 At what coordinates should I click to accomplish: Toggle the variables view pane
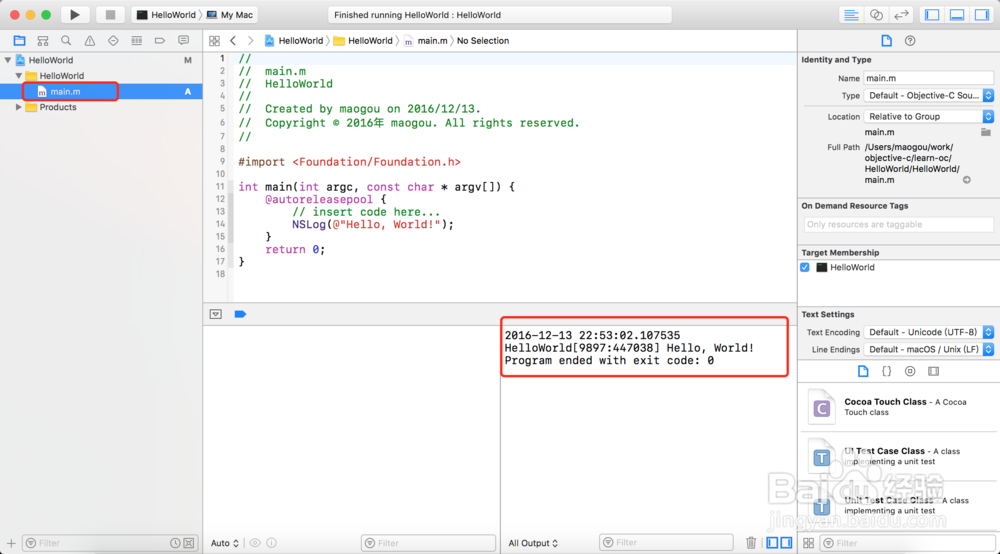(x=772, y=543)
